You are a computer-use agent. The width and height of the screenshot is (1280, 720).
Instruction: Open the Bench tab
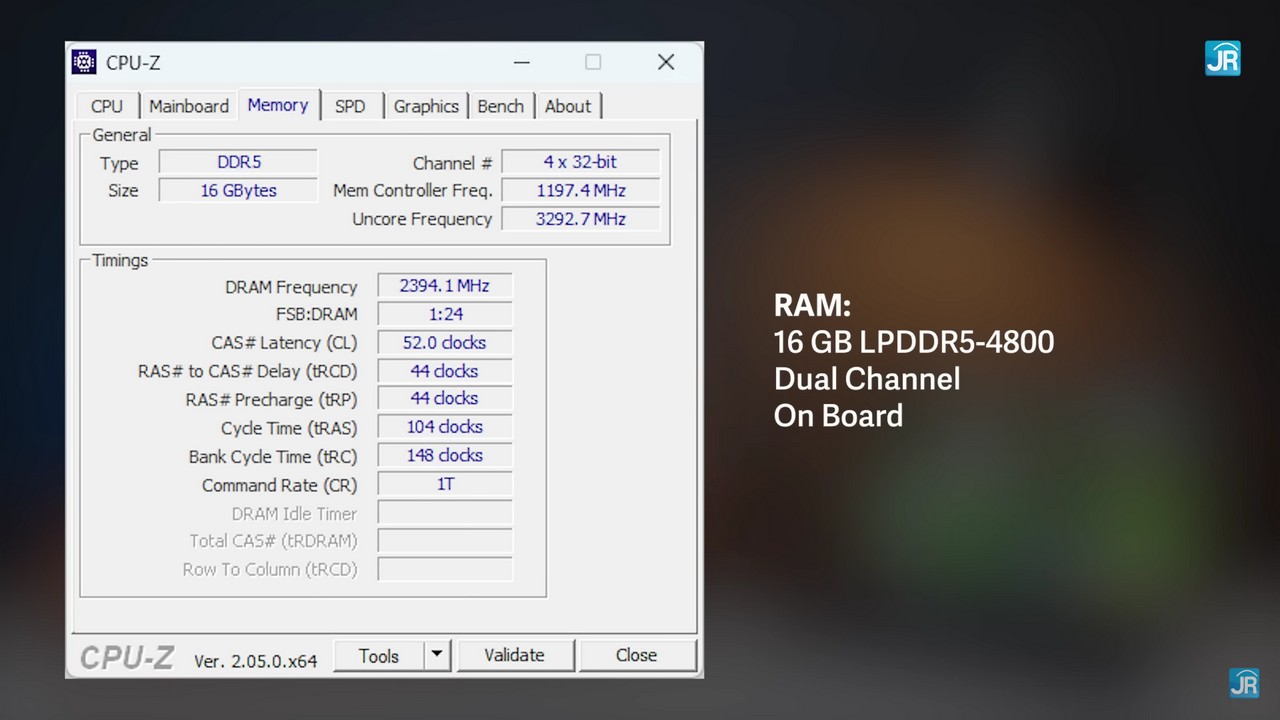(x=500, y=106)
